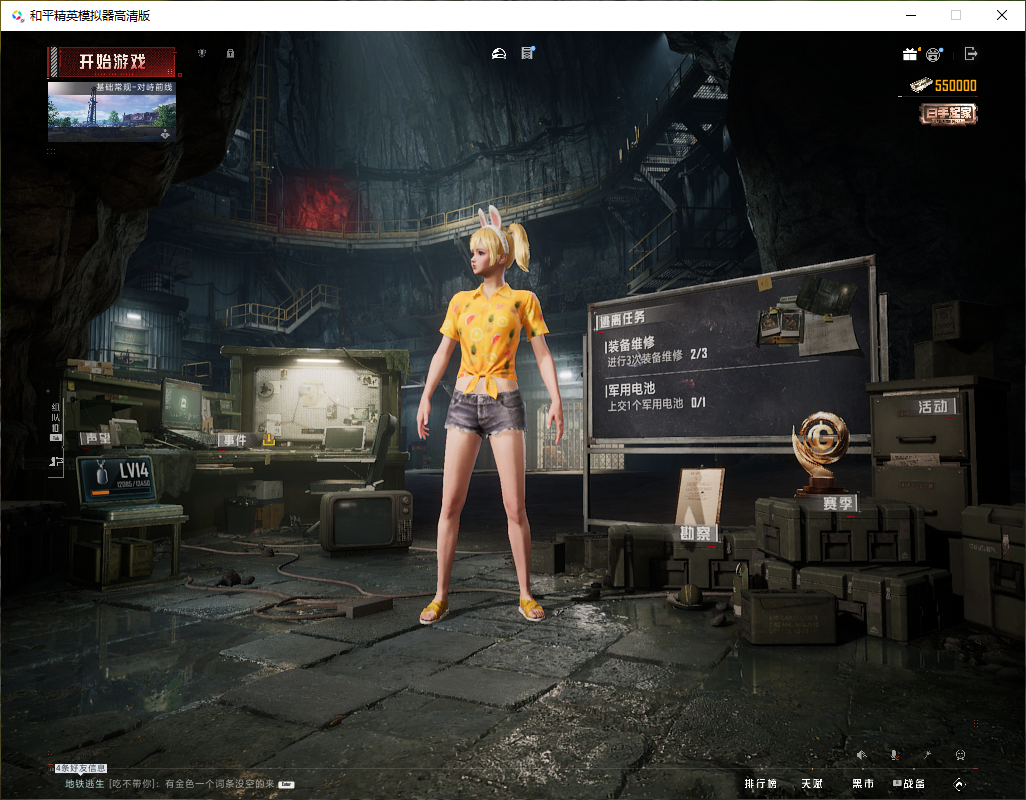Click the emulator logo in the title bar
1026x800 pixels.
pos(18,16)
